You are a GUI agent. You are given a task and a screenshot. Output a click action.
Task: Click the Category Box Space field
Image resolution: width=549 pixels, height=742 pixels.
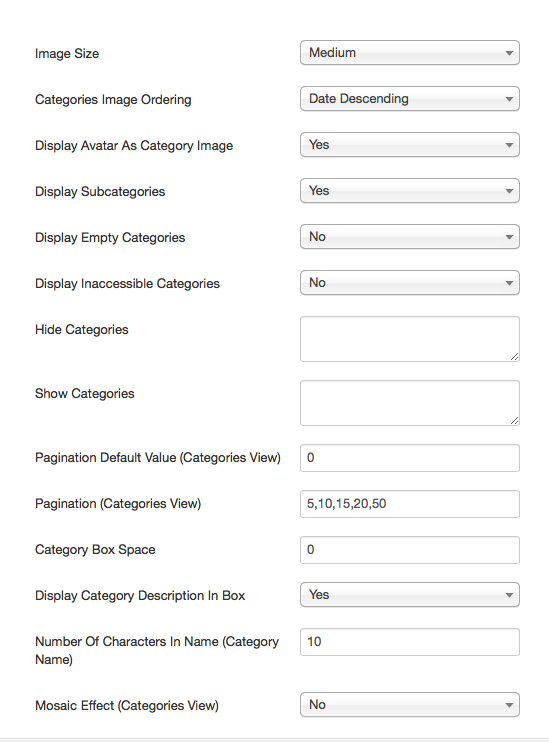click(410, 549)
